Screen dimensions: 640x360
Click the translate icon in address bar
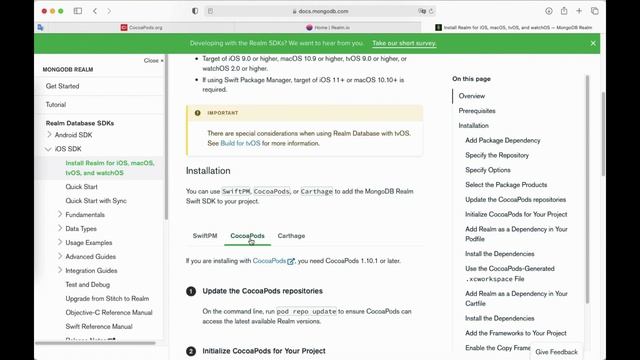[422, 11]
